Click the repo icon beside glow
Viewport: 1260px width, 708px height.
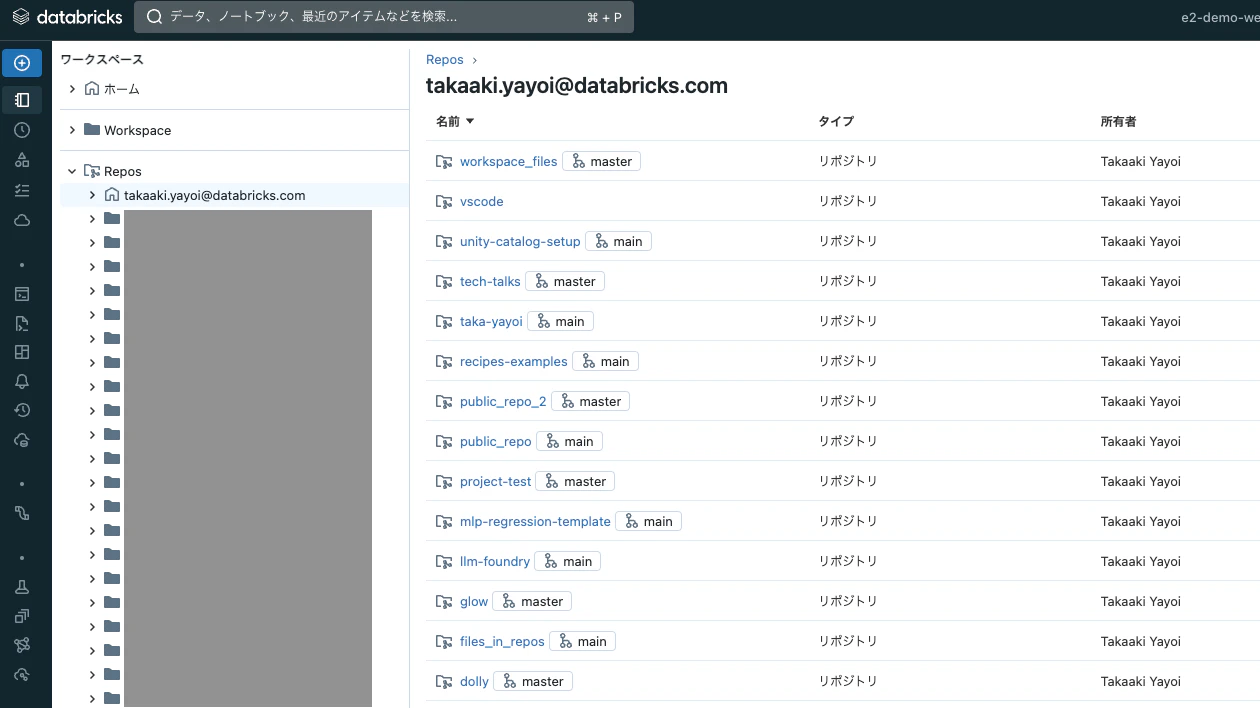coord(444,601)
